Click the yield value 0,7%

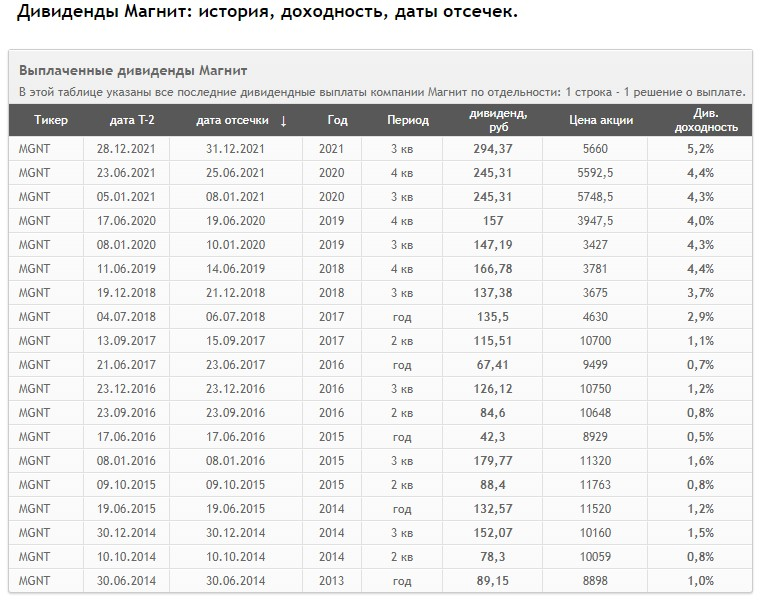click(700, 364)
